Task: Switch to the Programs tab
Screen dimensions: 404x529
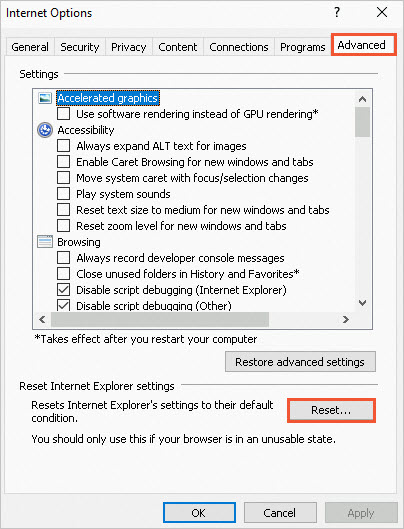Action: coord(302,47)
